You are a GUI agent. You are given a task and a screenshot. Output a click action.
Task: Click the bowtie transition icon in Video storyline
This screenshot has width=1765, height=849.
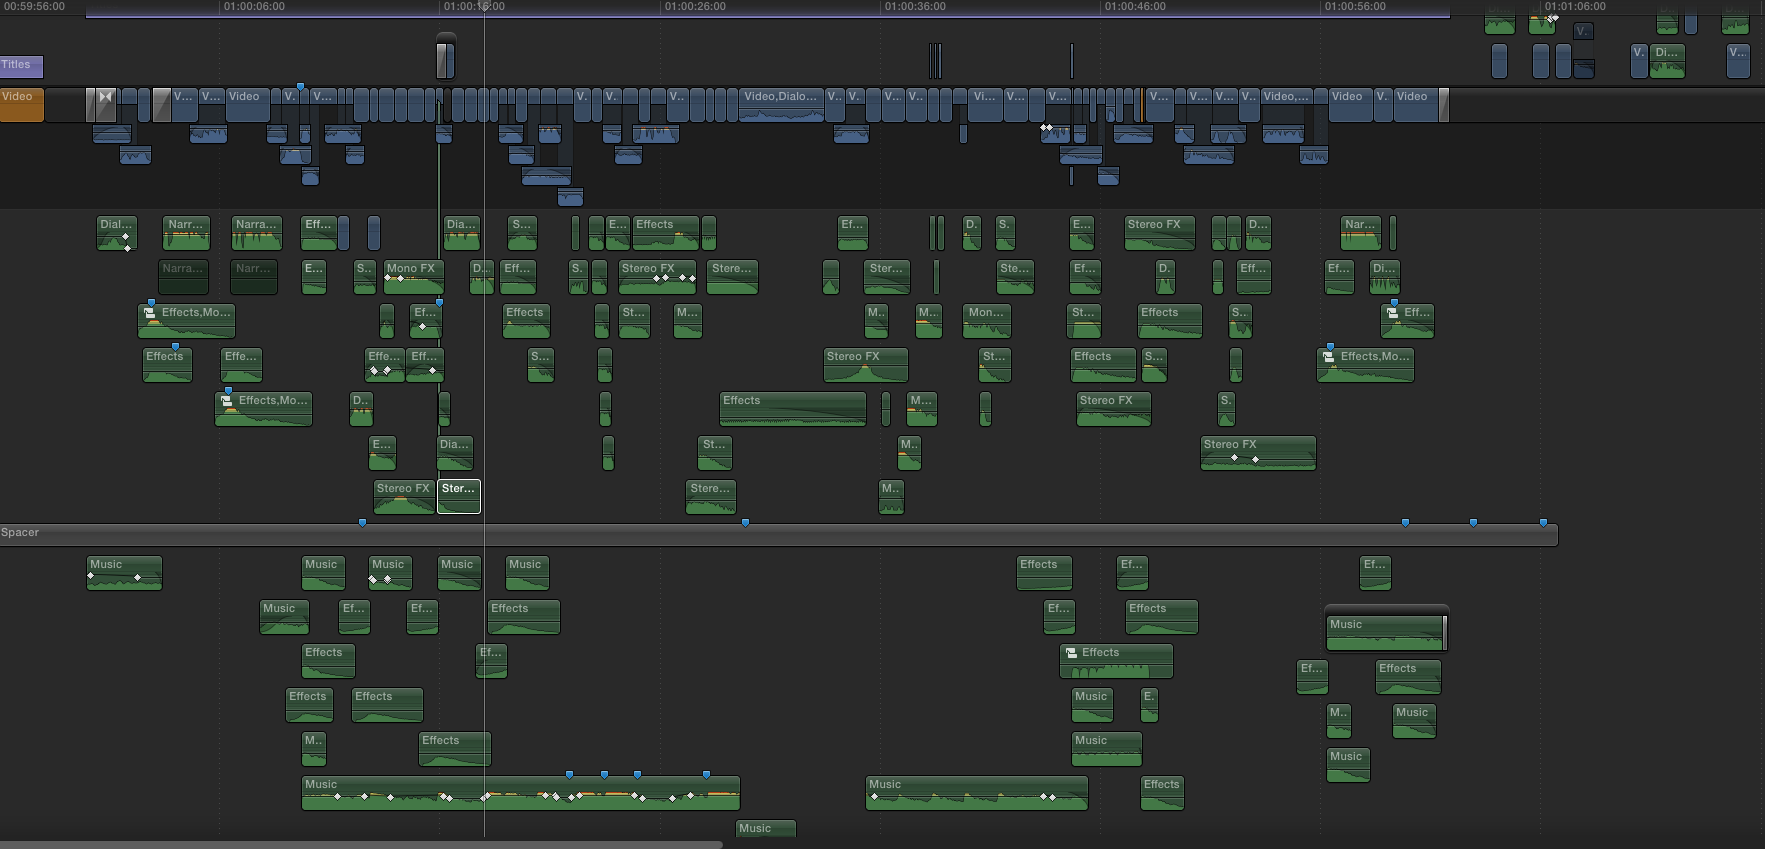click(105, 98)
